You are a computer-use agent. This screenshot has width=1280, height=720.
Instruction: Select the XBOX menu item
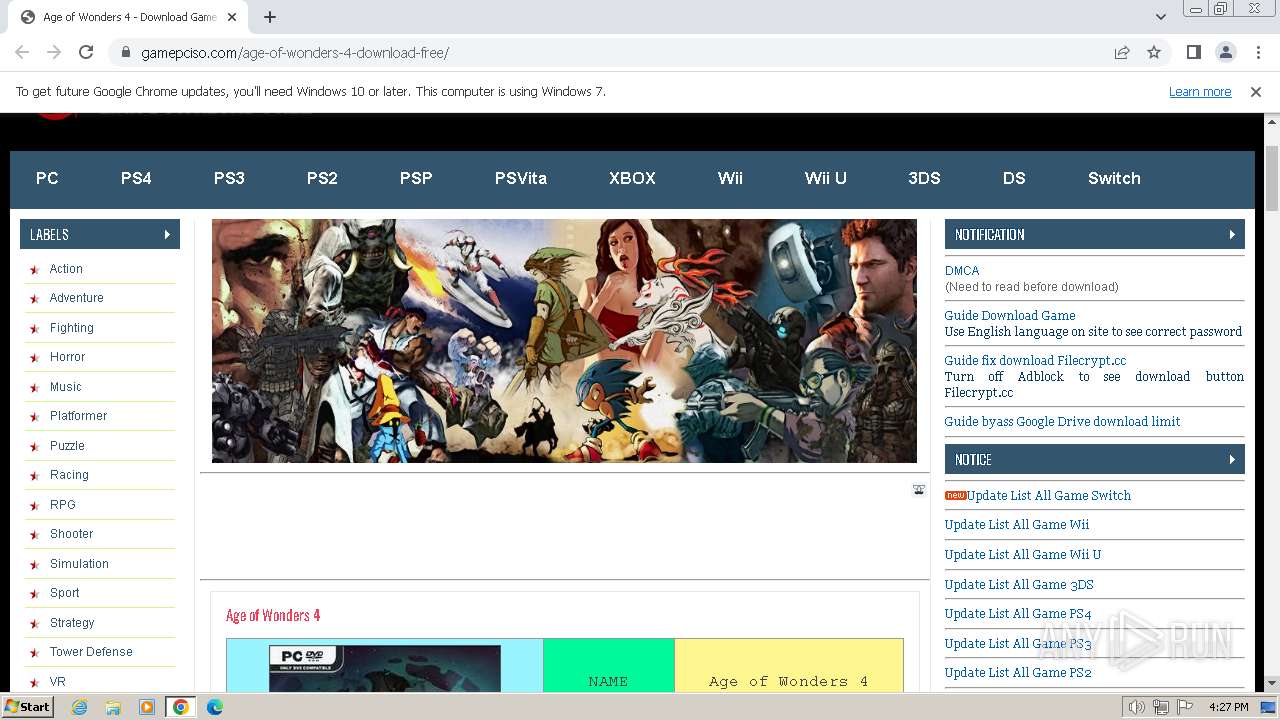632,178
